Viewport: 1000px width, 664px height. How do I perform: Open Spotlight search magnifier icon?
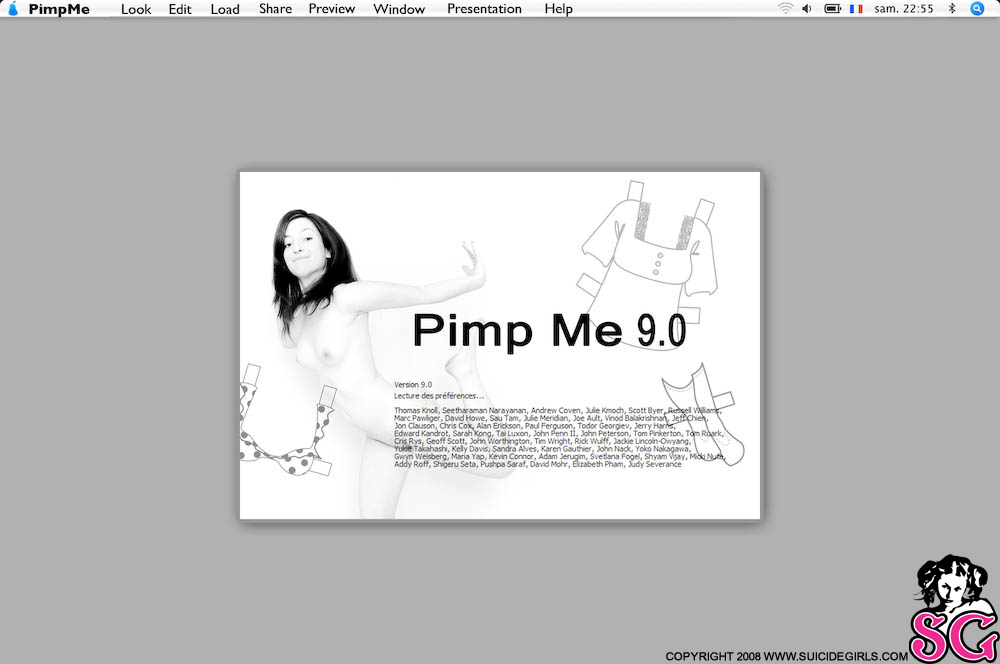(977, 8)
